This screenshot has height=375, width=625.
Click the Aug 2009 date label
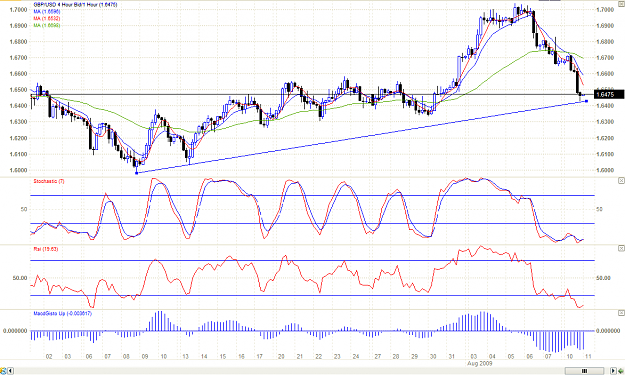(480, 363)
